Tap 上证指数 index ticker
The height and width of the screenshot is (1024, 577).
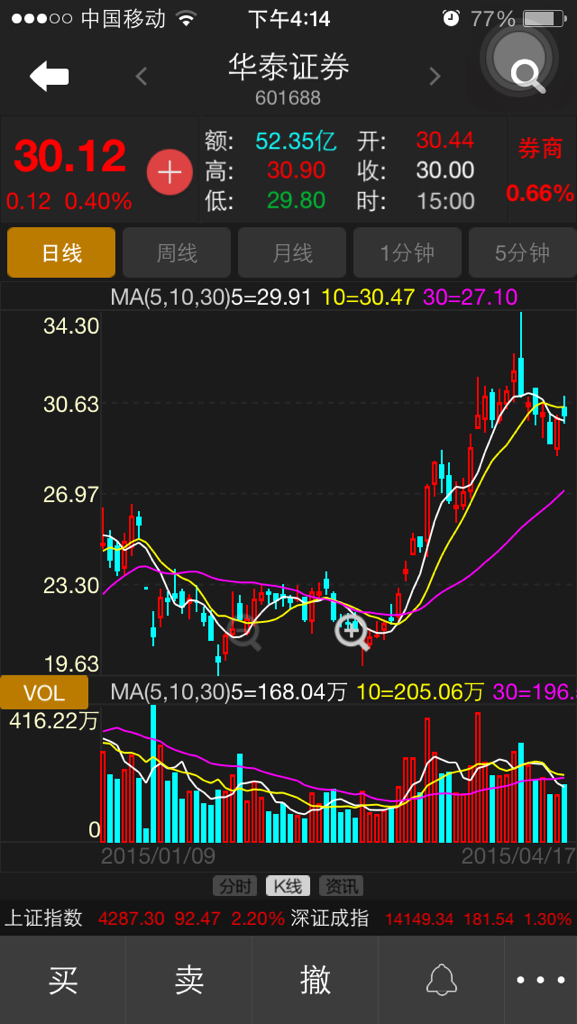pos(44,918)
